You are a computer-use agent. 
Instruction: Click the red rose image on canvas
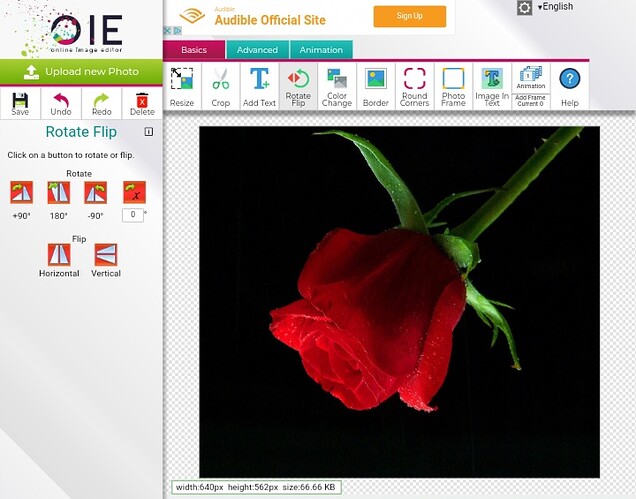point(399,302)
